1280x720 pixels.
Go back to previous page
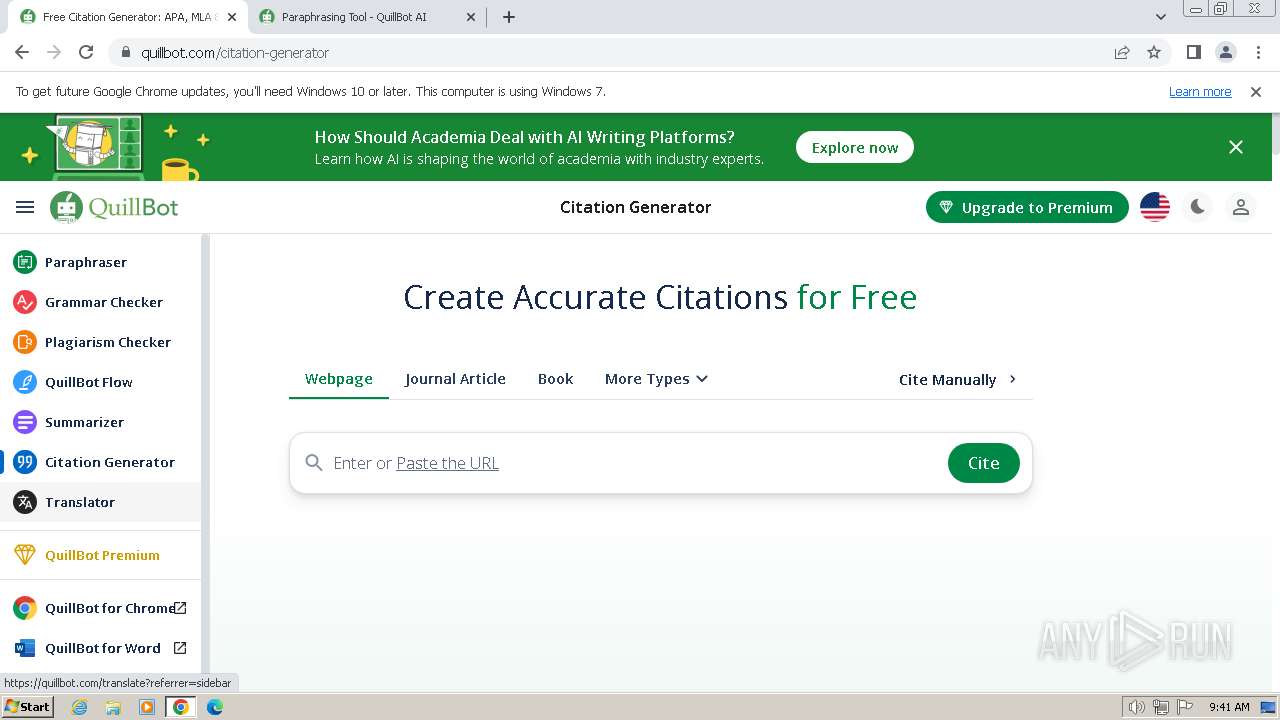coord(22,52)
